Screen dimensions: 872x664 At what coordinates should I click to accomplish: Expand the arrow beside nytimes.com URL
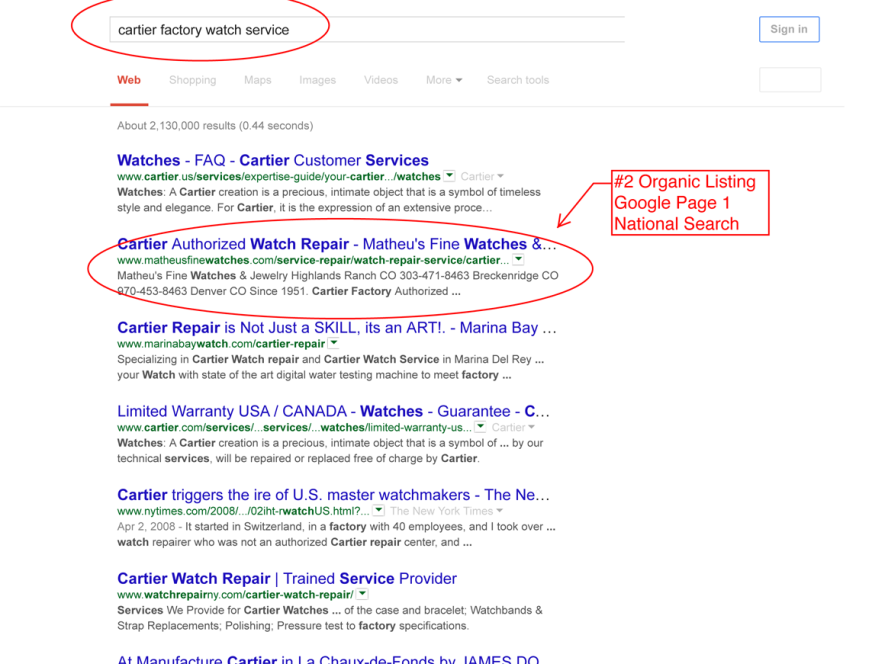click(x=379, y=511)
